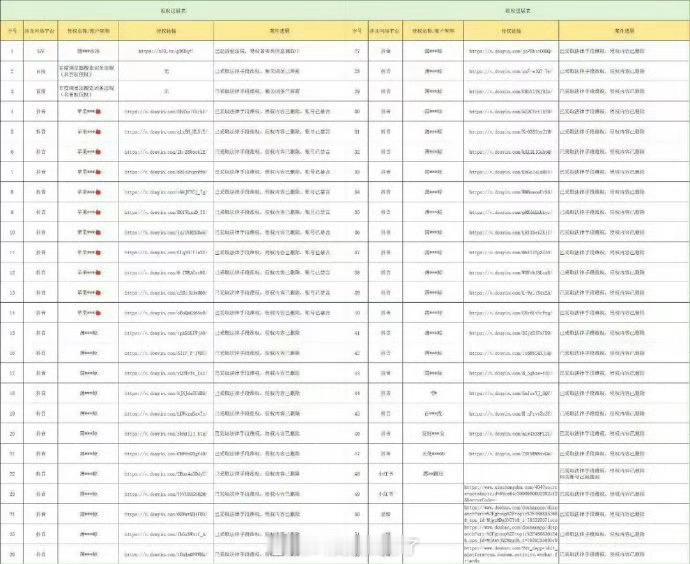The image size is (690, 564).
Task: Click the 小红书 platform cell in row 48
Action: 385,474
